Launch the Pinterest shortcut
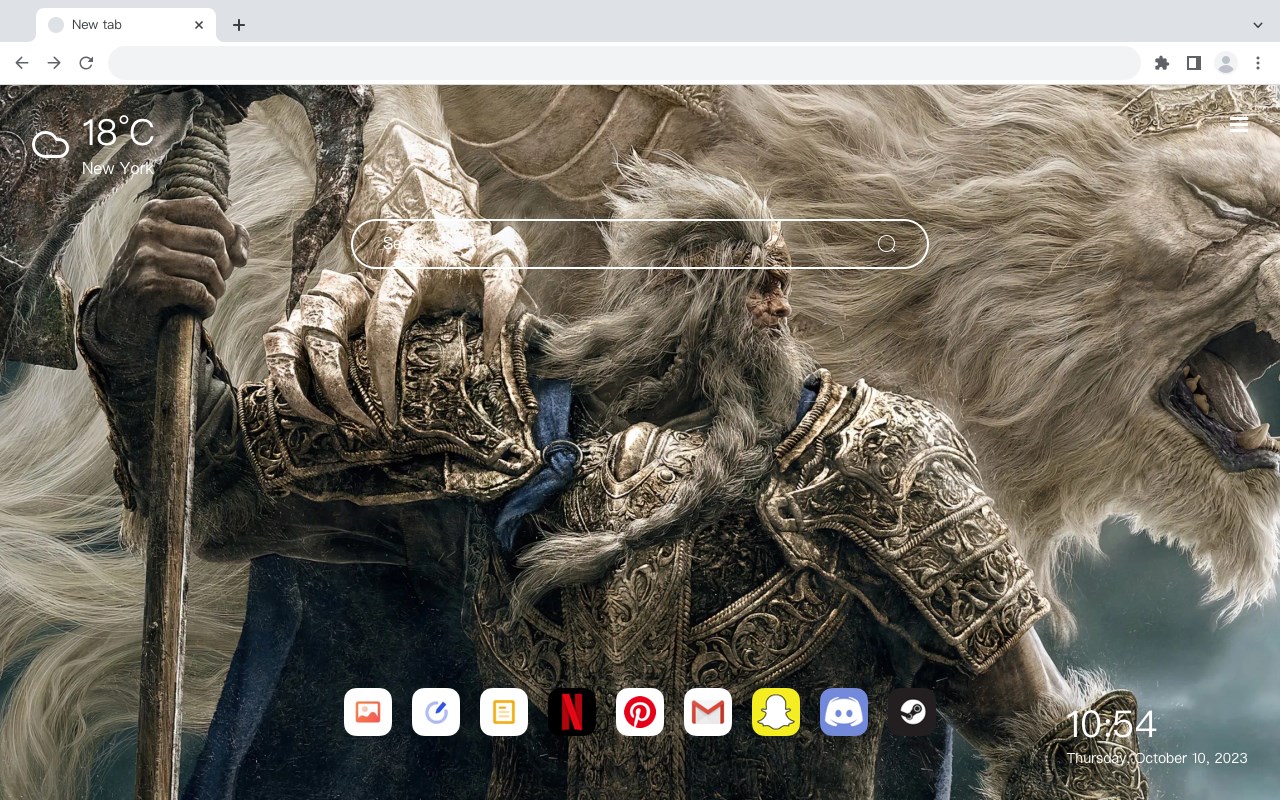Screen dimensions: 1280x800 tap(640, 712)
